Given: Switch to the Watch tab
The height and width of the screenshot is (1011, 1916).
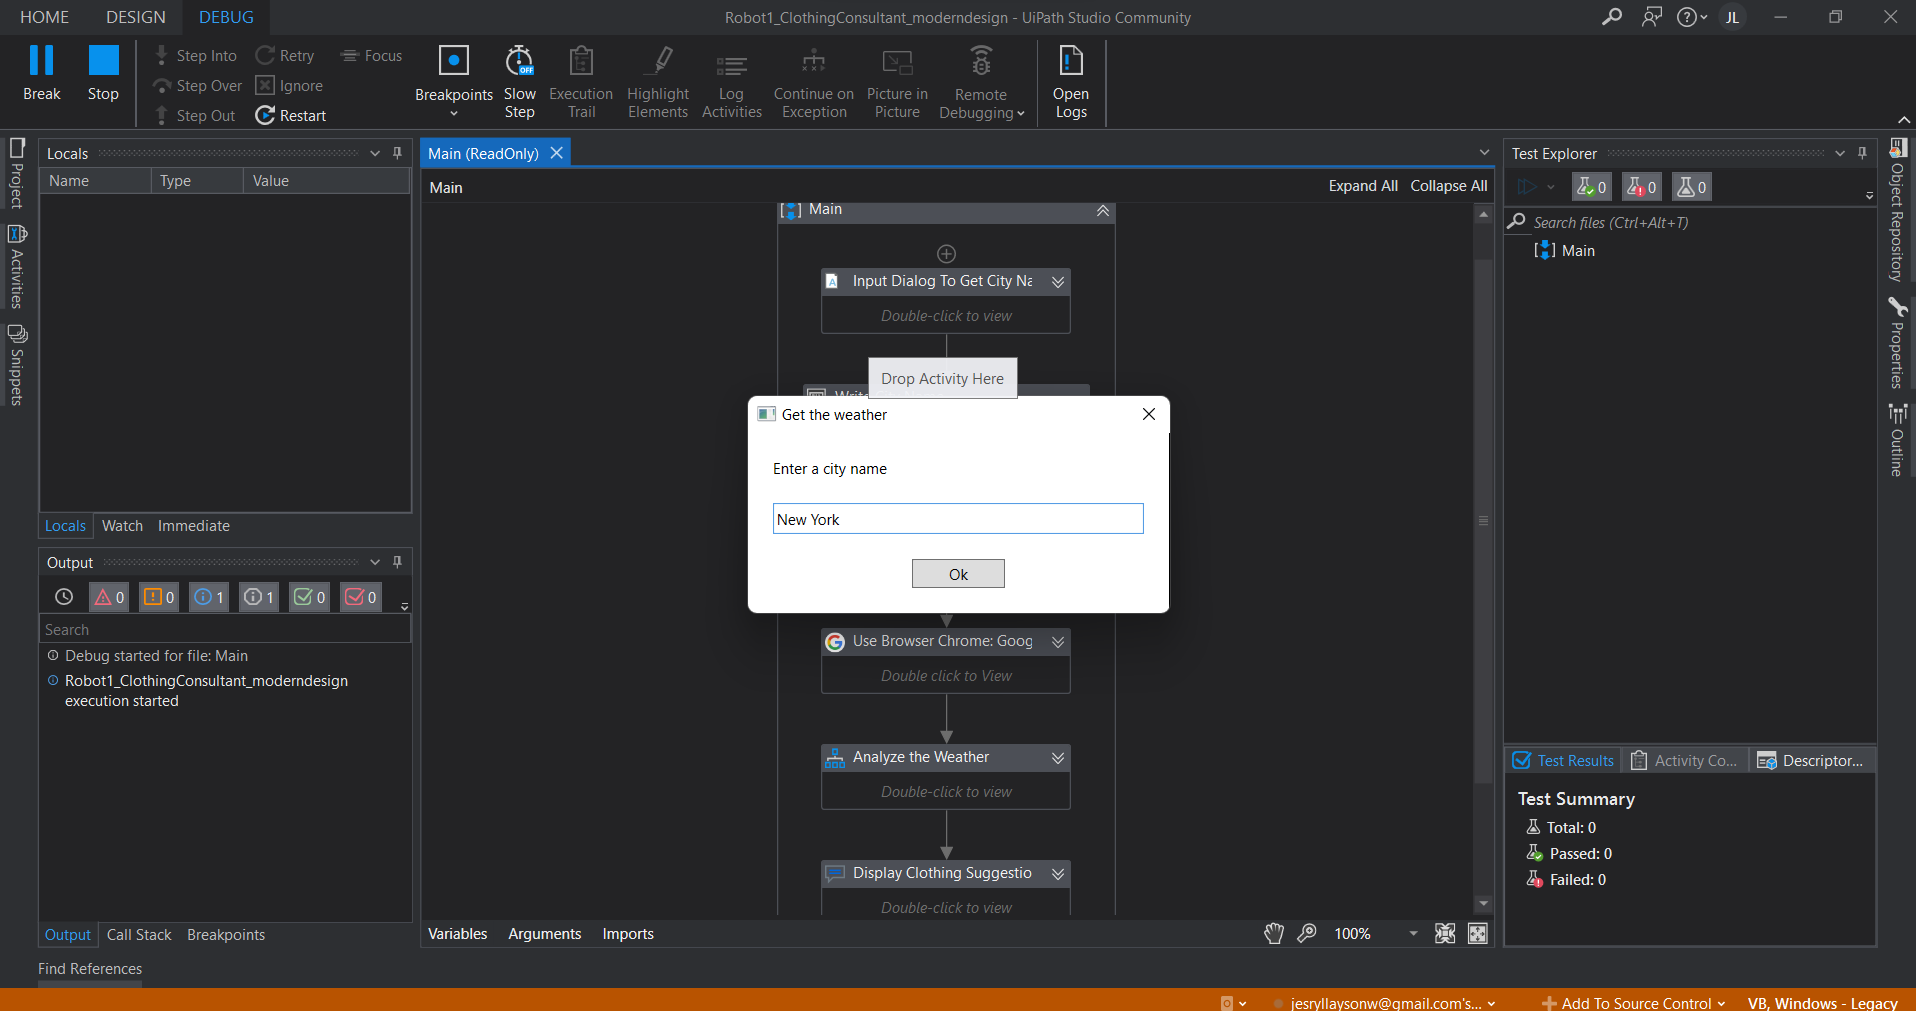Looking at the screenshot, I should (x=122, y=526).
